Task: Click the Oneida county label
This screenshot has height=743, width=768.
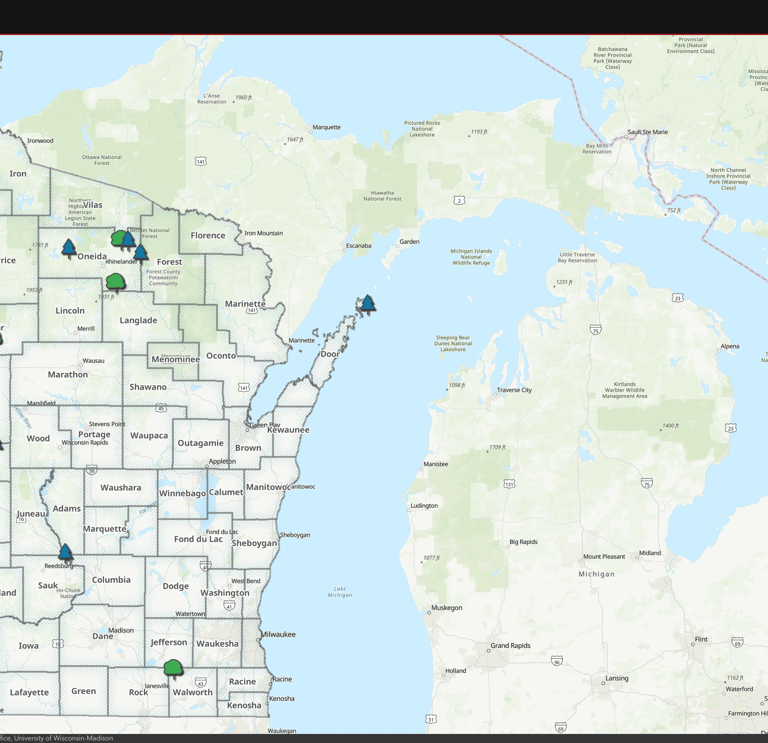Action: tap(92, 256)
